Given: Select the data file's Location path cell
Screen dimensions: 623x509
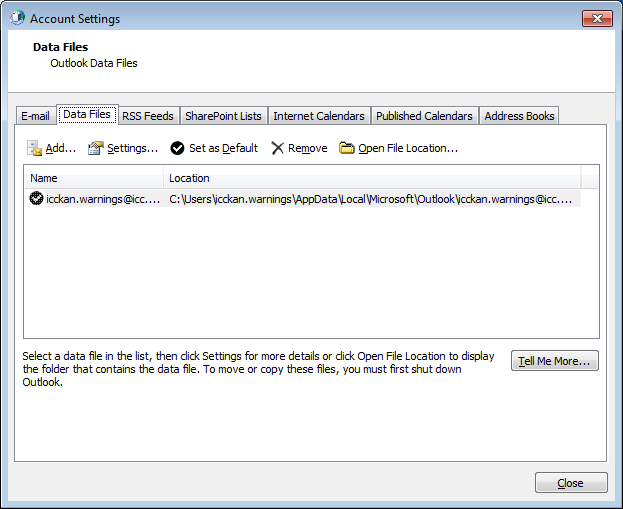Looking at the screenshot, I should [x=370, y=199].
